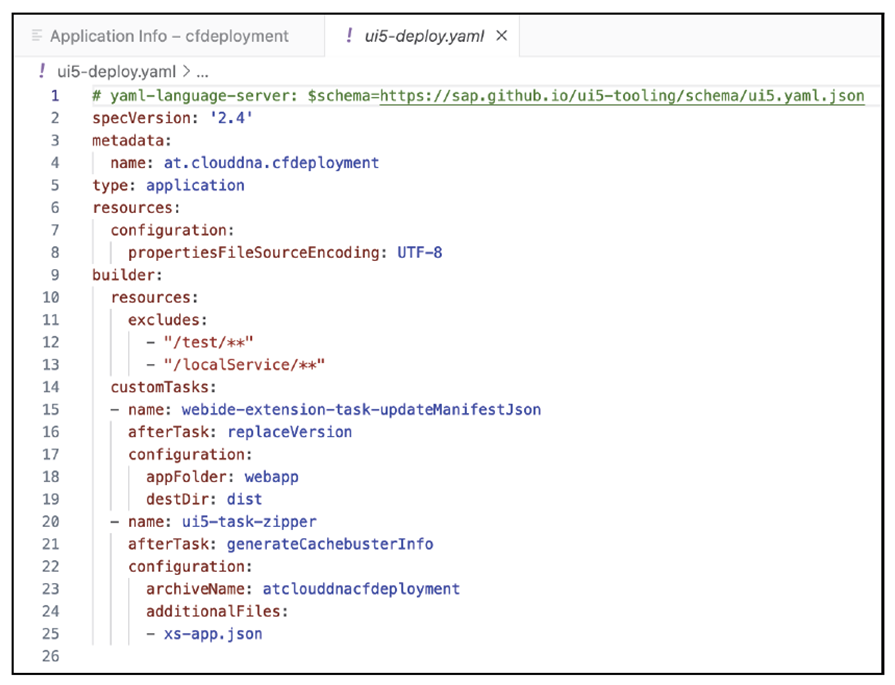895x685 pixels.
Task: Click the UTF-8 value
Action: [x=420, y=252]
